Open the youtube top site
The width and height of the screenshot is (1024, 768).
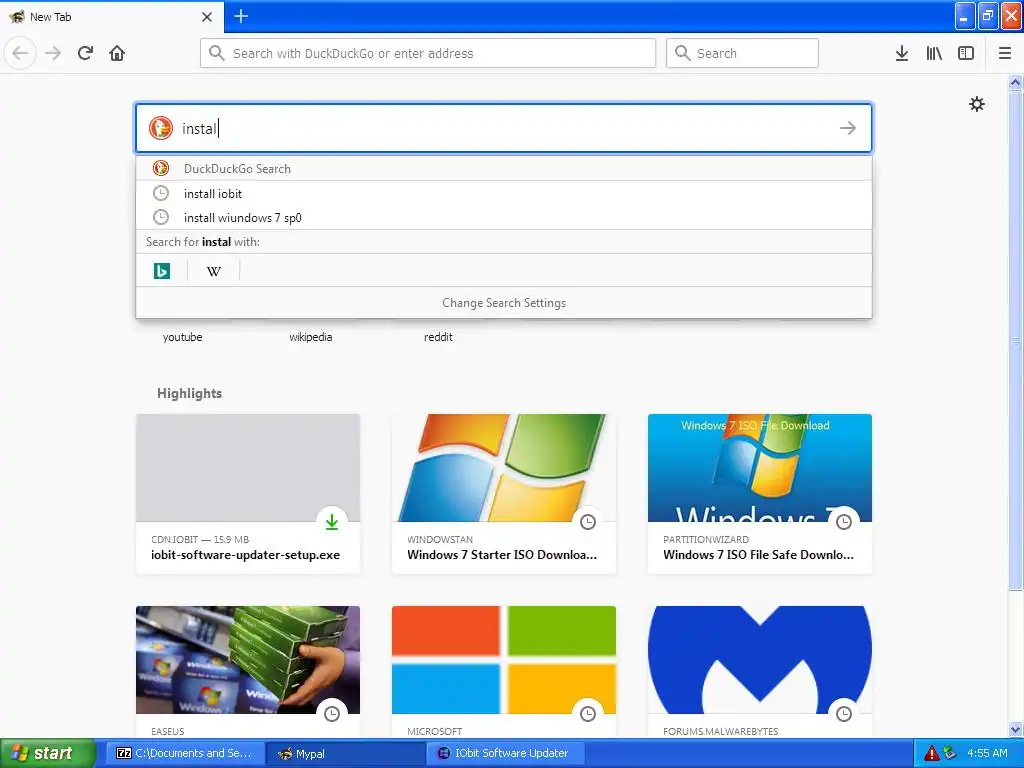click(182, 337)
